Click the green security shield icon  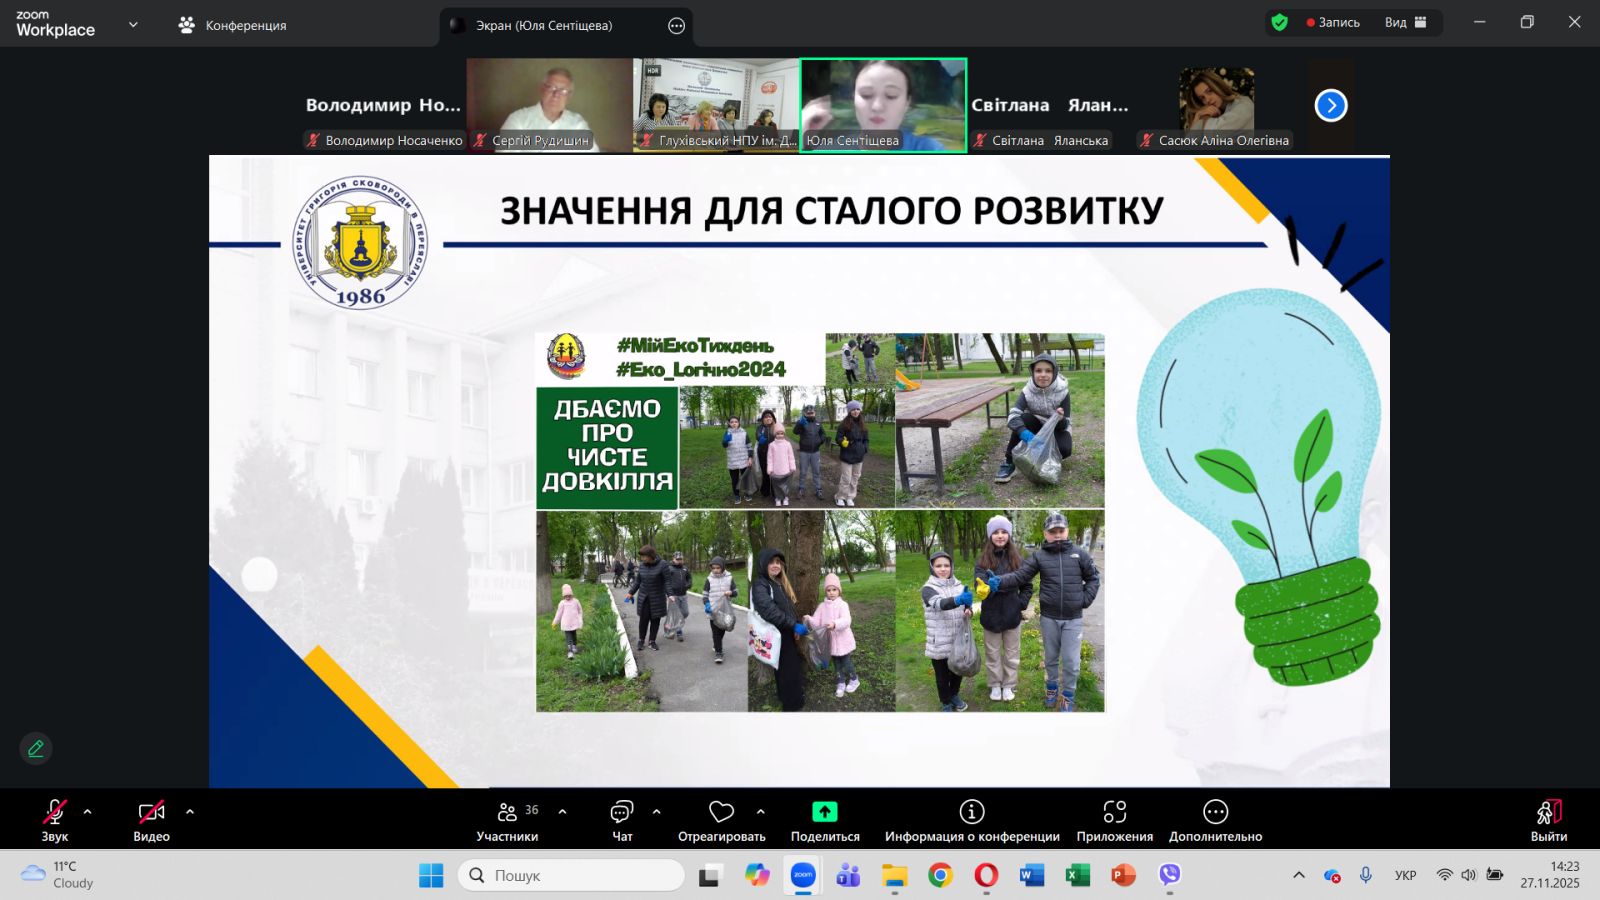click(1279, 22)
